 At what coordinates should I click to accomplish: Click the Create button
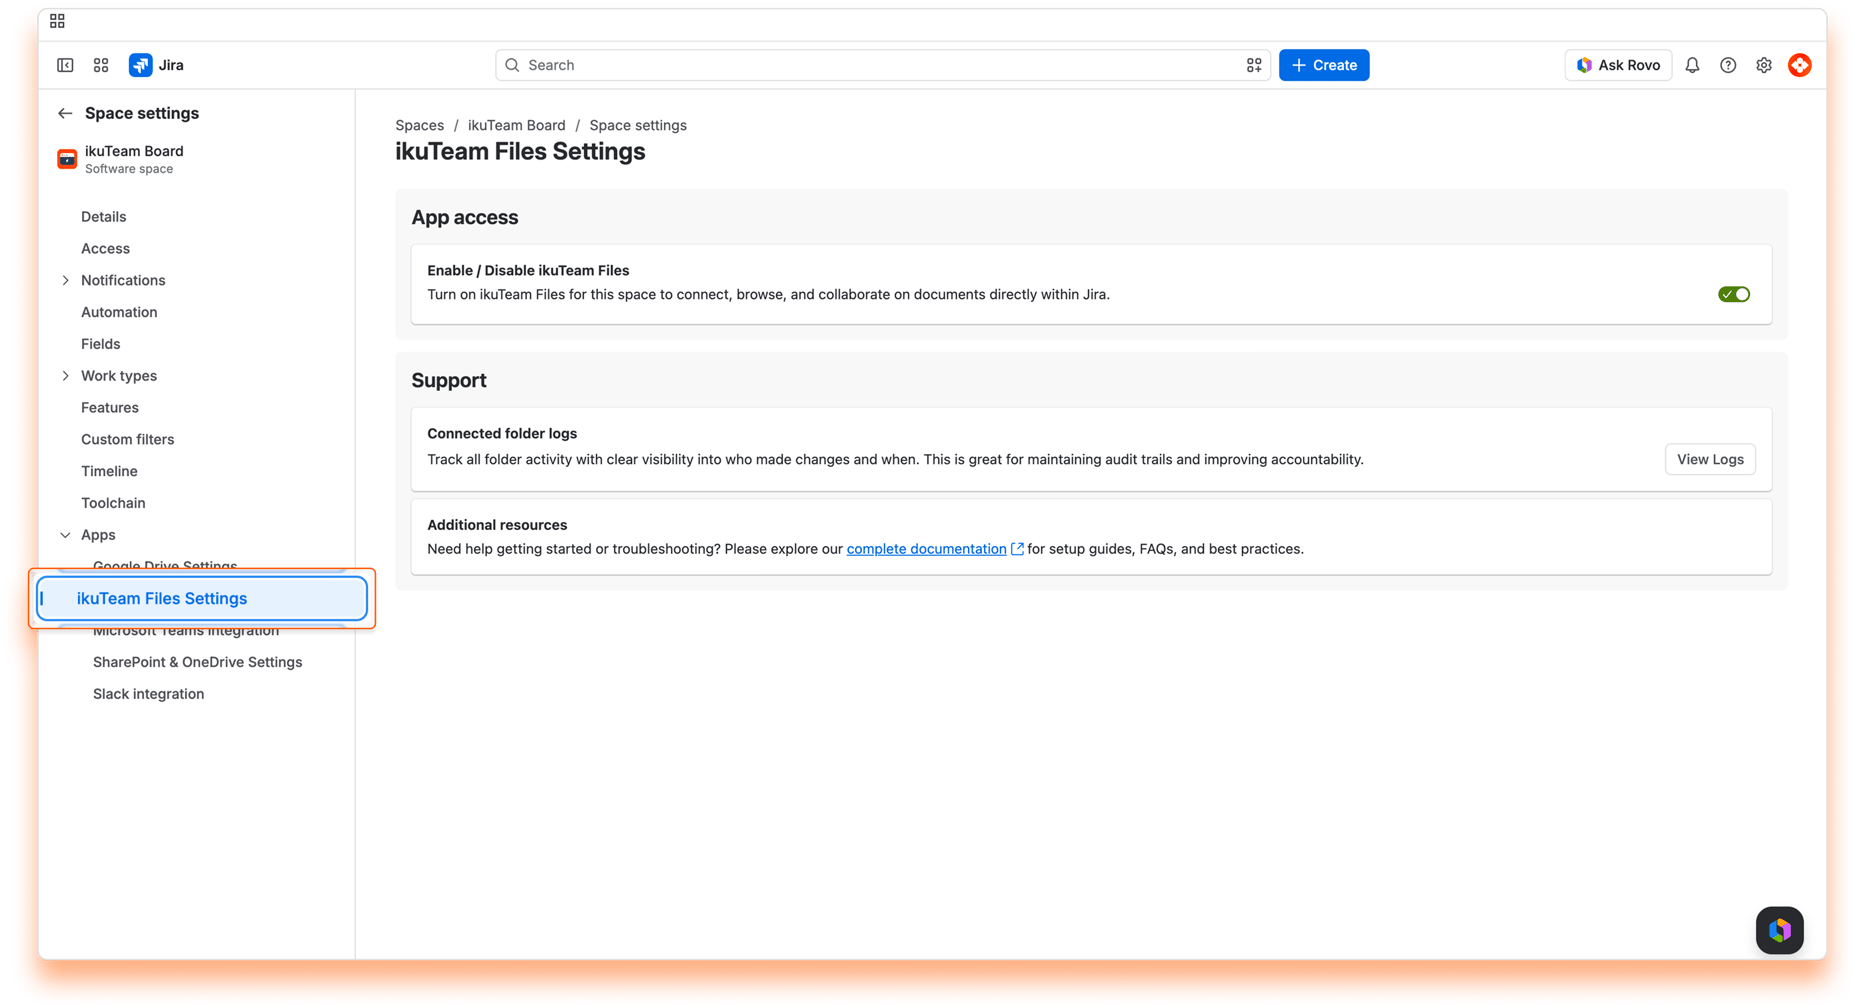(1324, 65)
